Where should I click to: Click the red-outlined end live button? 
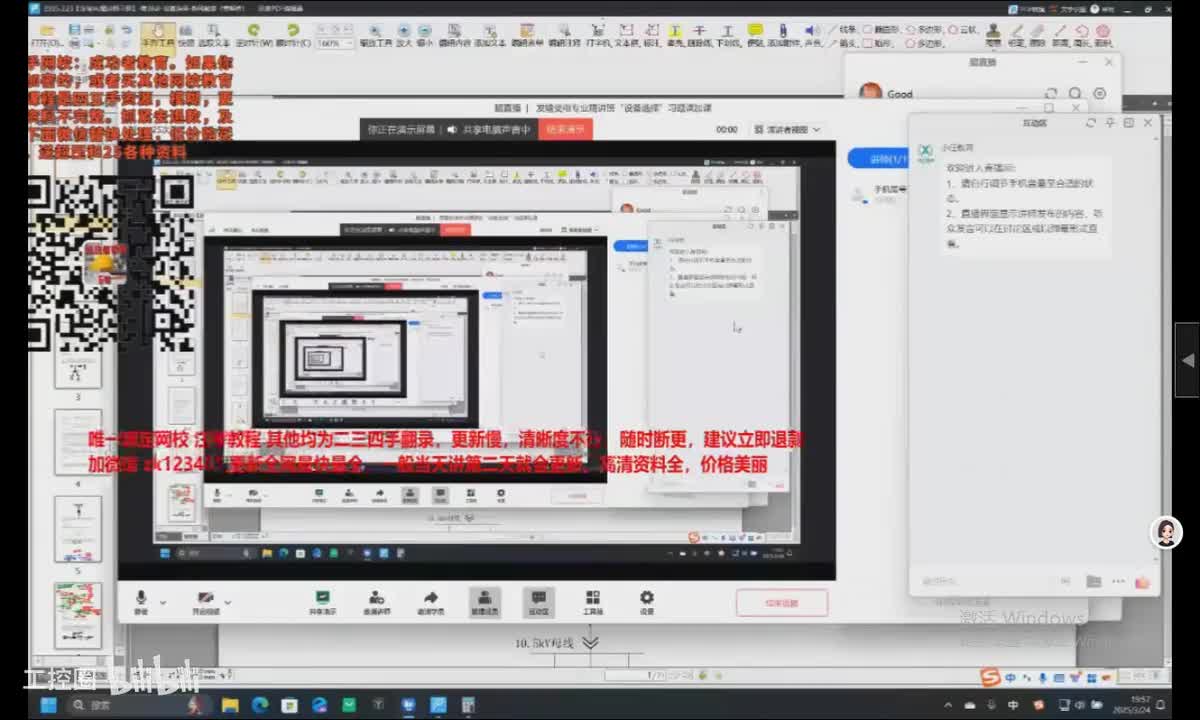(x=782, y=603)
